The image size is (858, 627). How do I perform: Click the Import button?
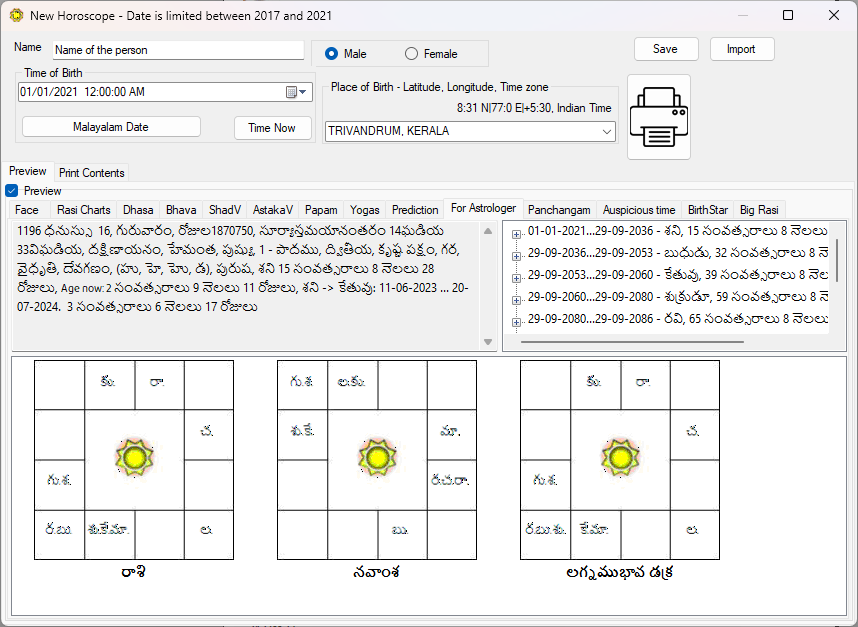[741, 49]
